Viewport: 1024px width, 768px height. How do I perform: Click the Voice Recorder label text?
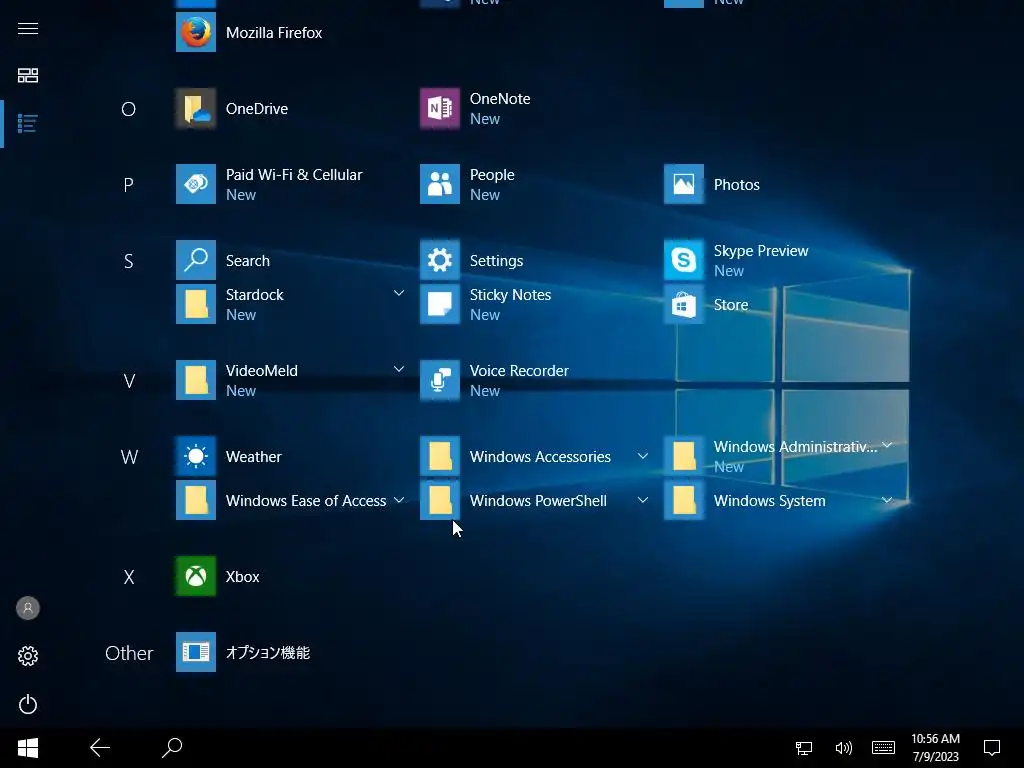519,370
